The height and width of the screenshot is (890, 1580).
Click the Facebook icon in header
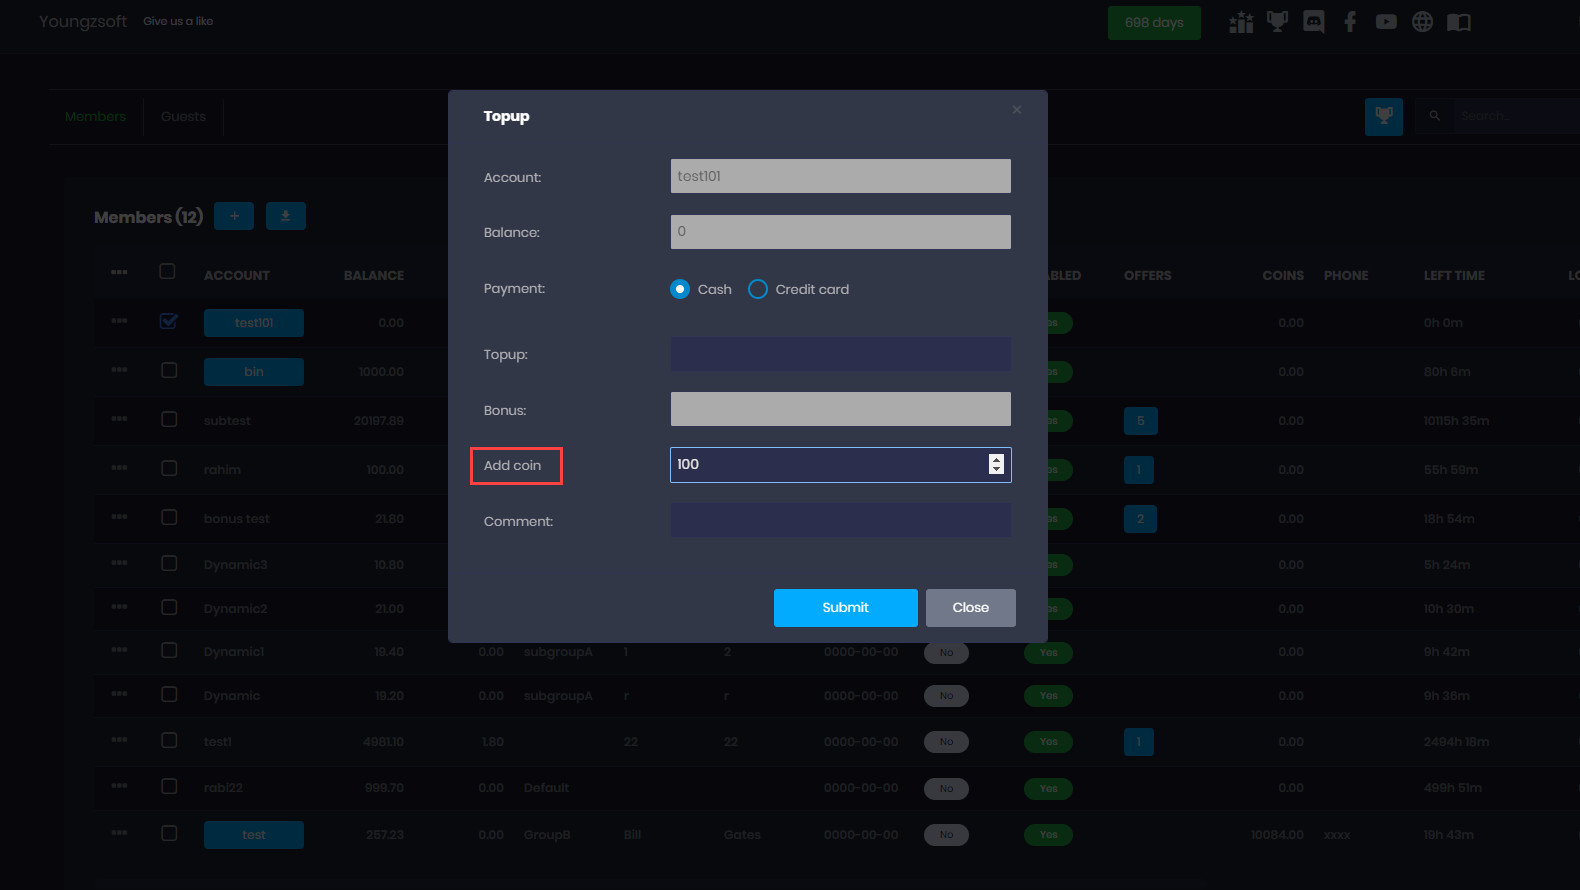1350,22
